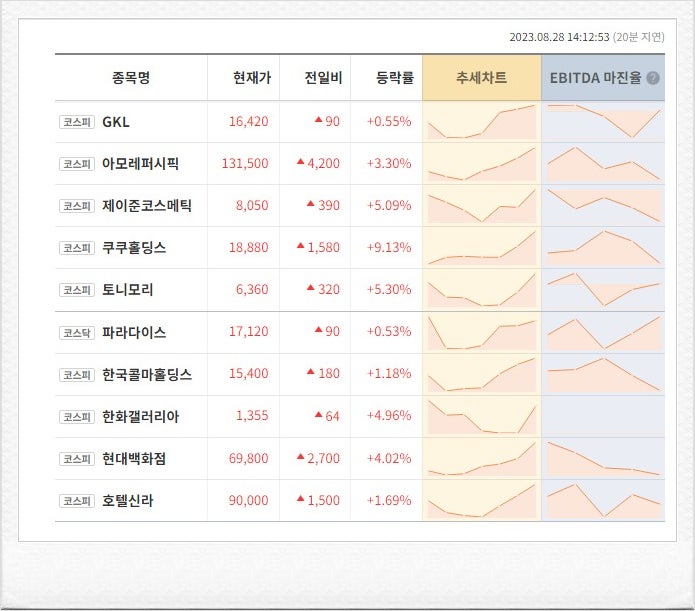Select the EBITDA 마진율 column header
Image resolution: width=695 pixels, height=611 pixels.
click(603, 78)
